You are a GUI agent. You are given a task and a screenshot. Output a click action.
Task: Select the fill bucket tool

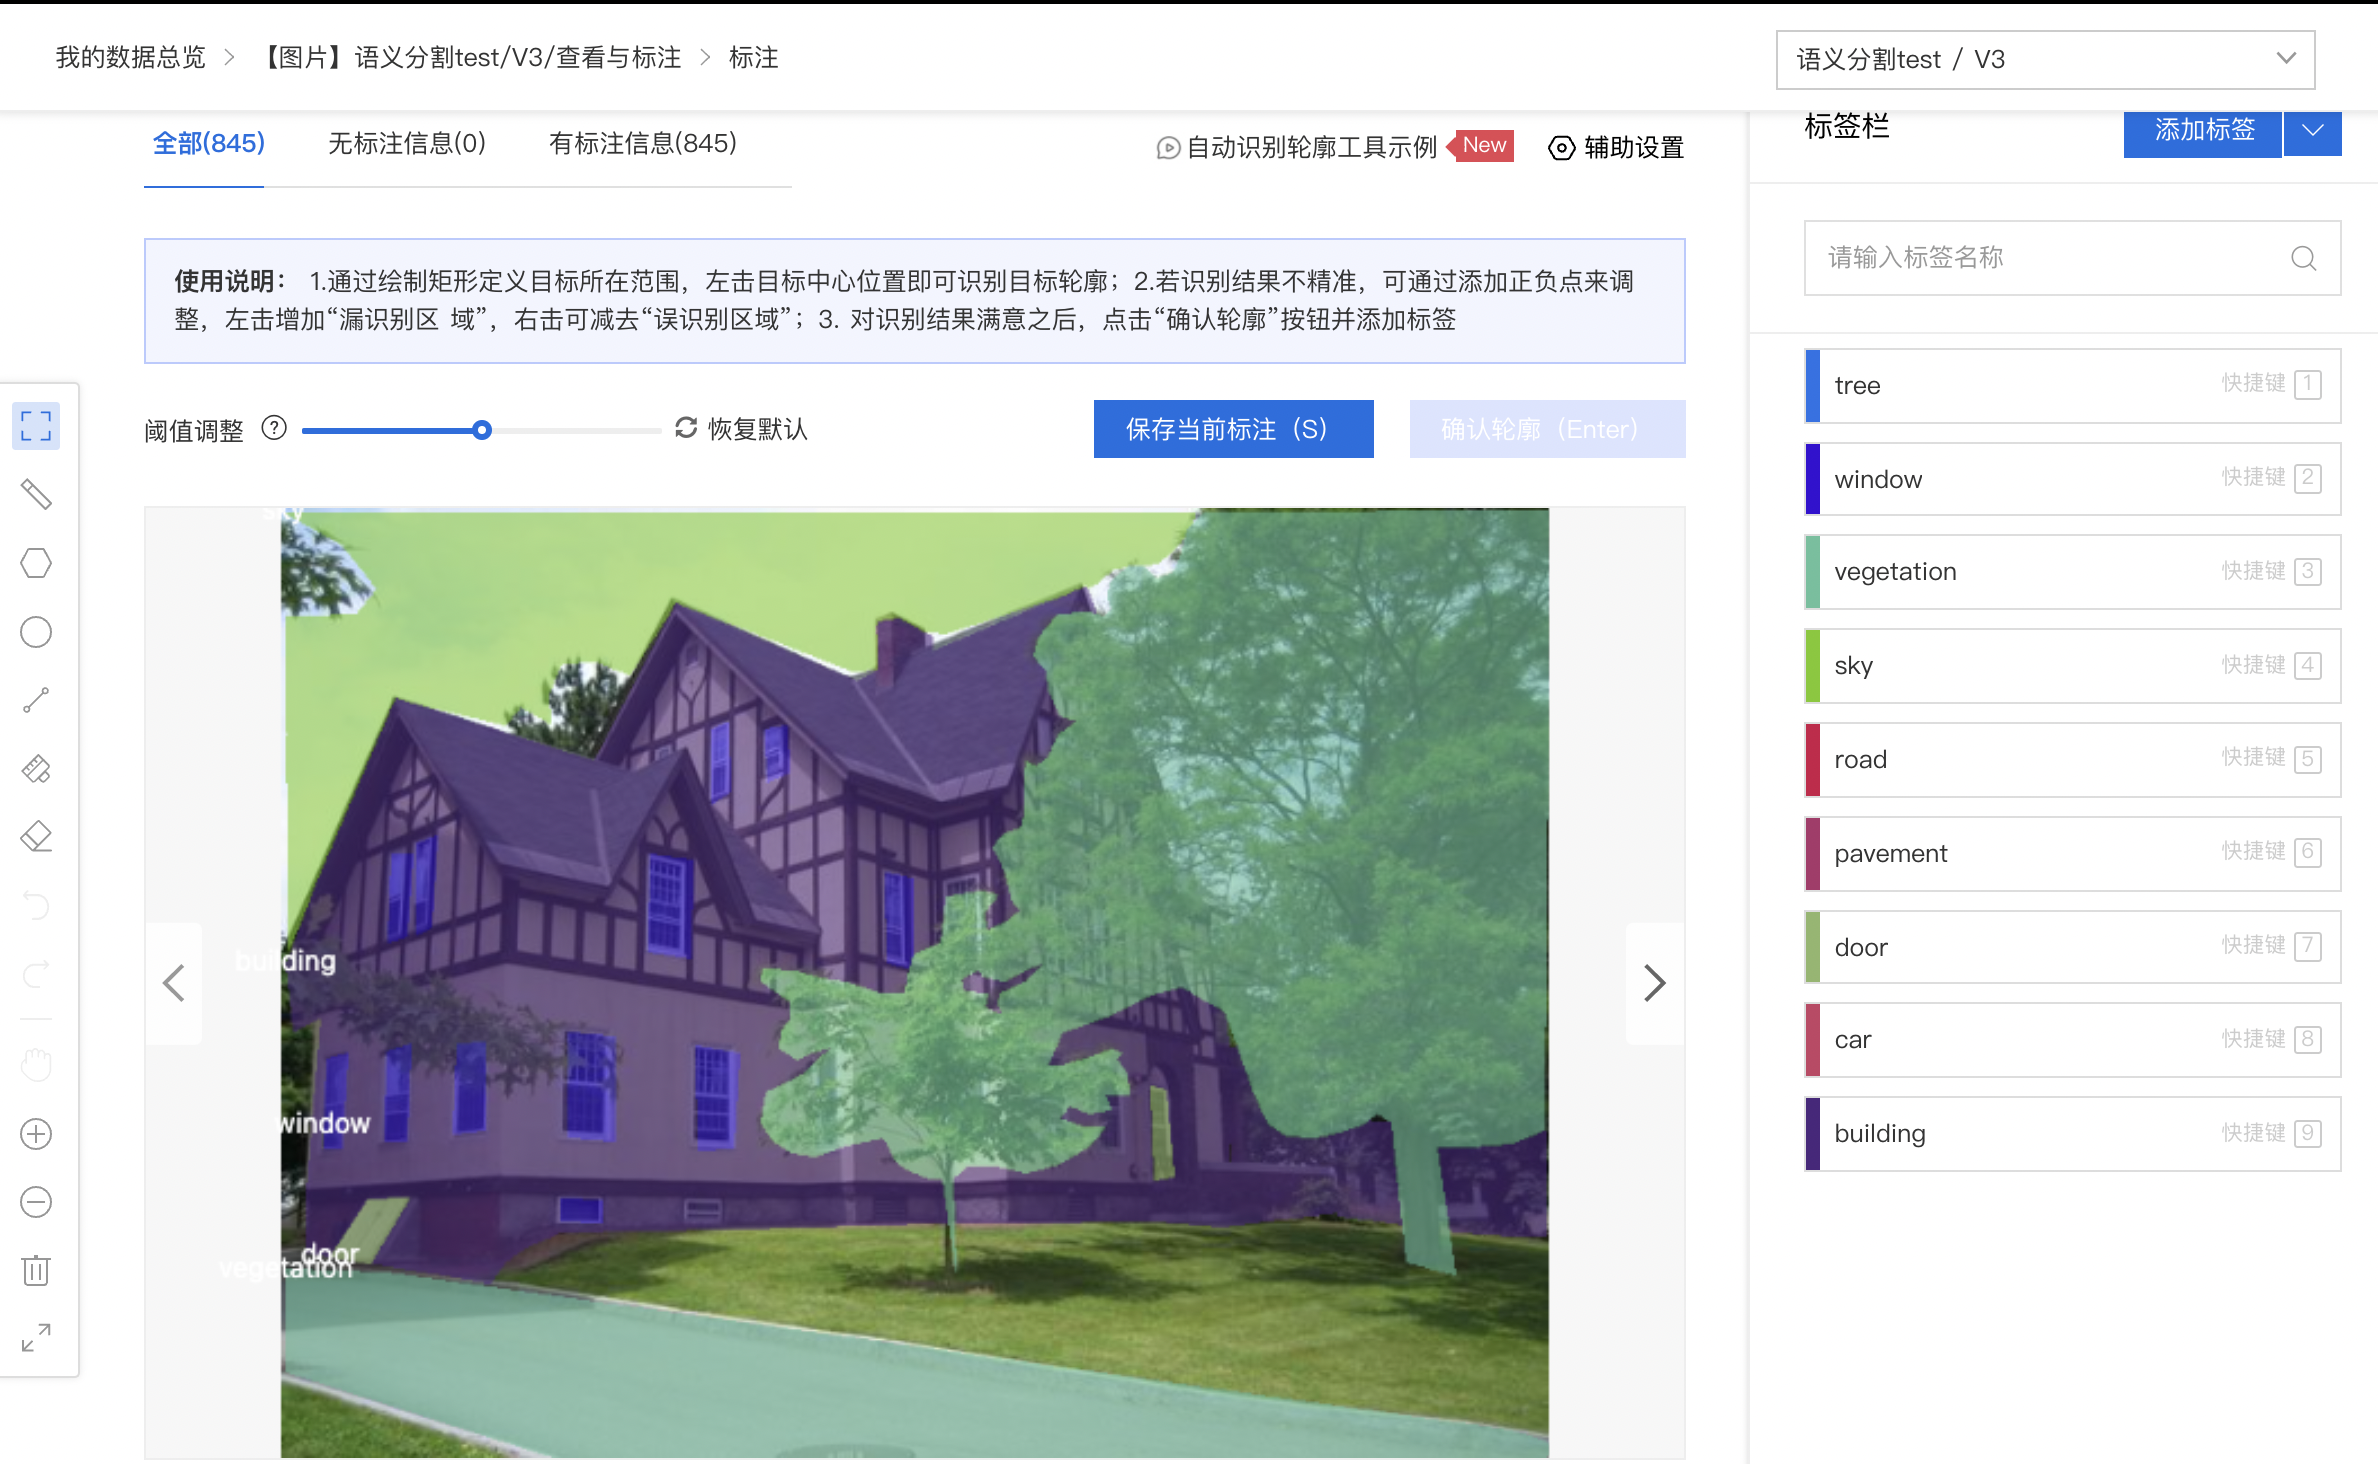pos(36,768)
